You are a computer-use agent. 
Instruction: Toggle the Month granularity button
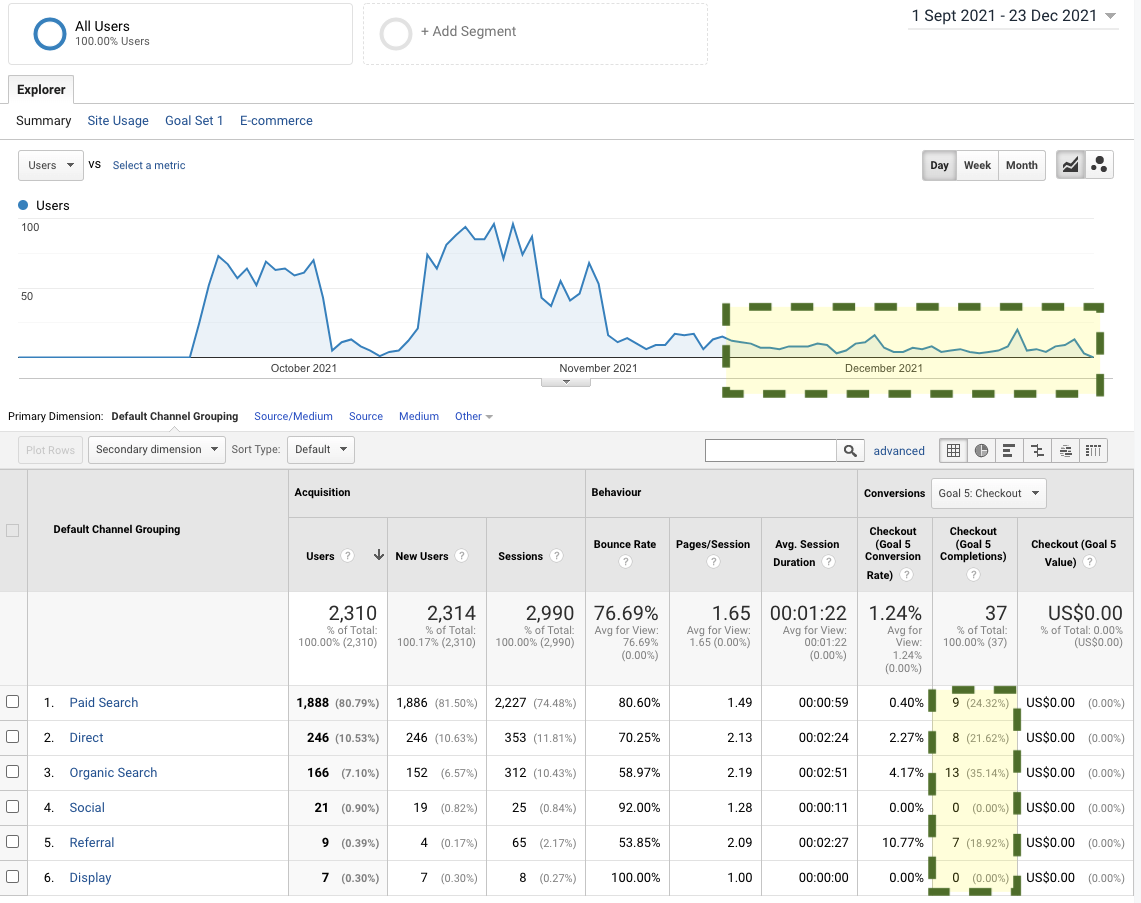[1022, 165]
